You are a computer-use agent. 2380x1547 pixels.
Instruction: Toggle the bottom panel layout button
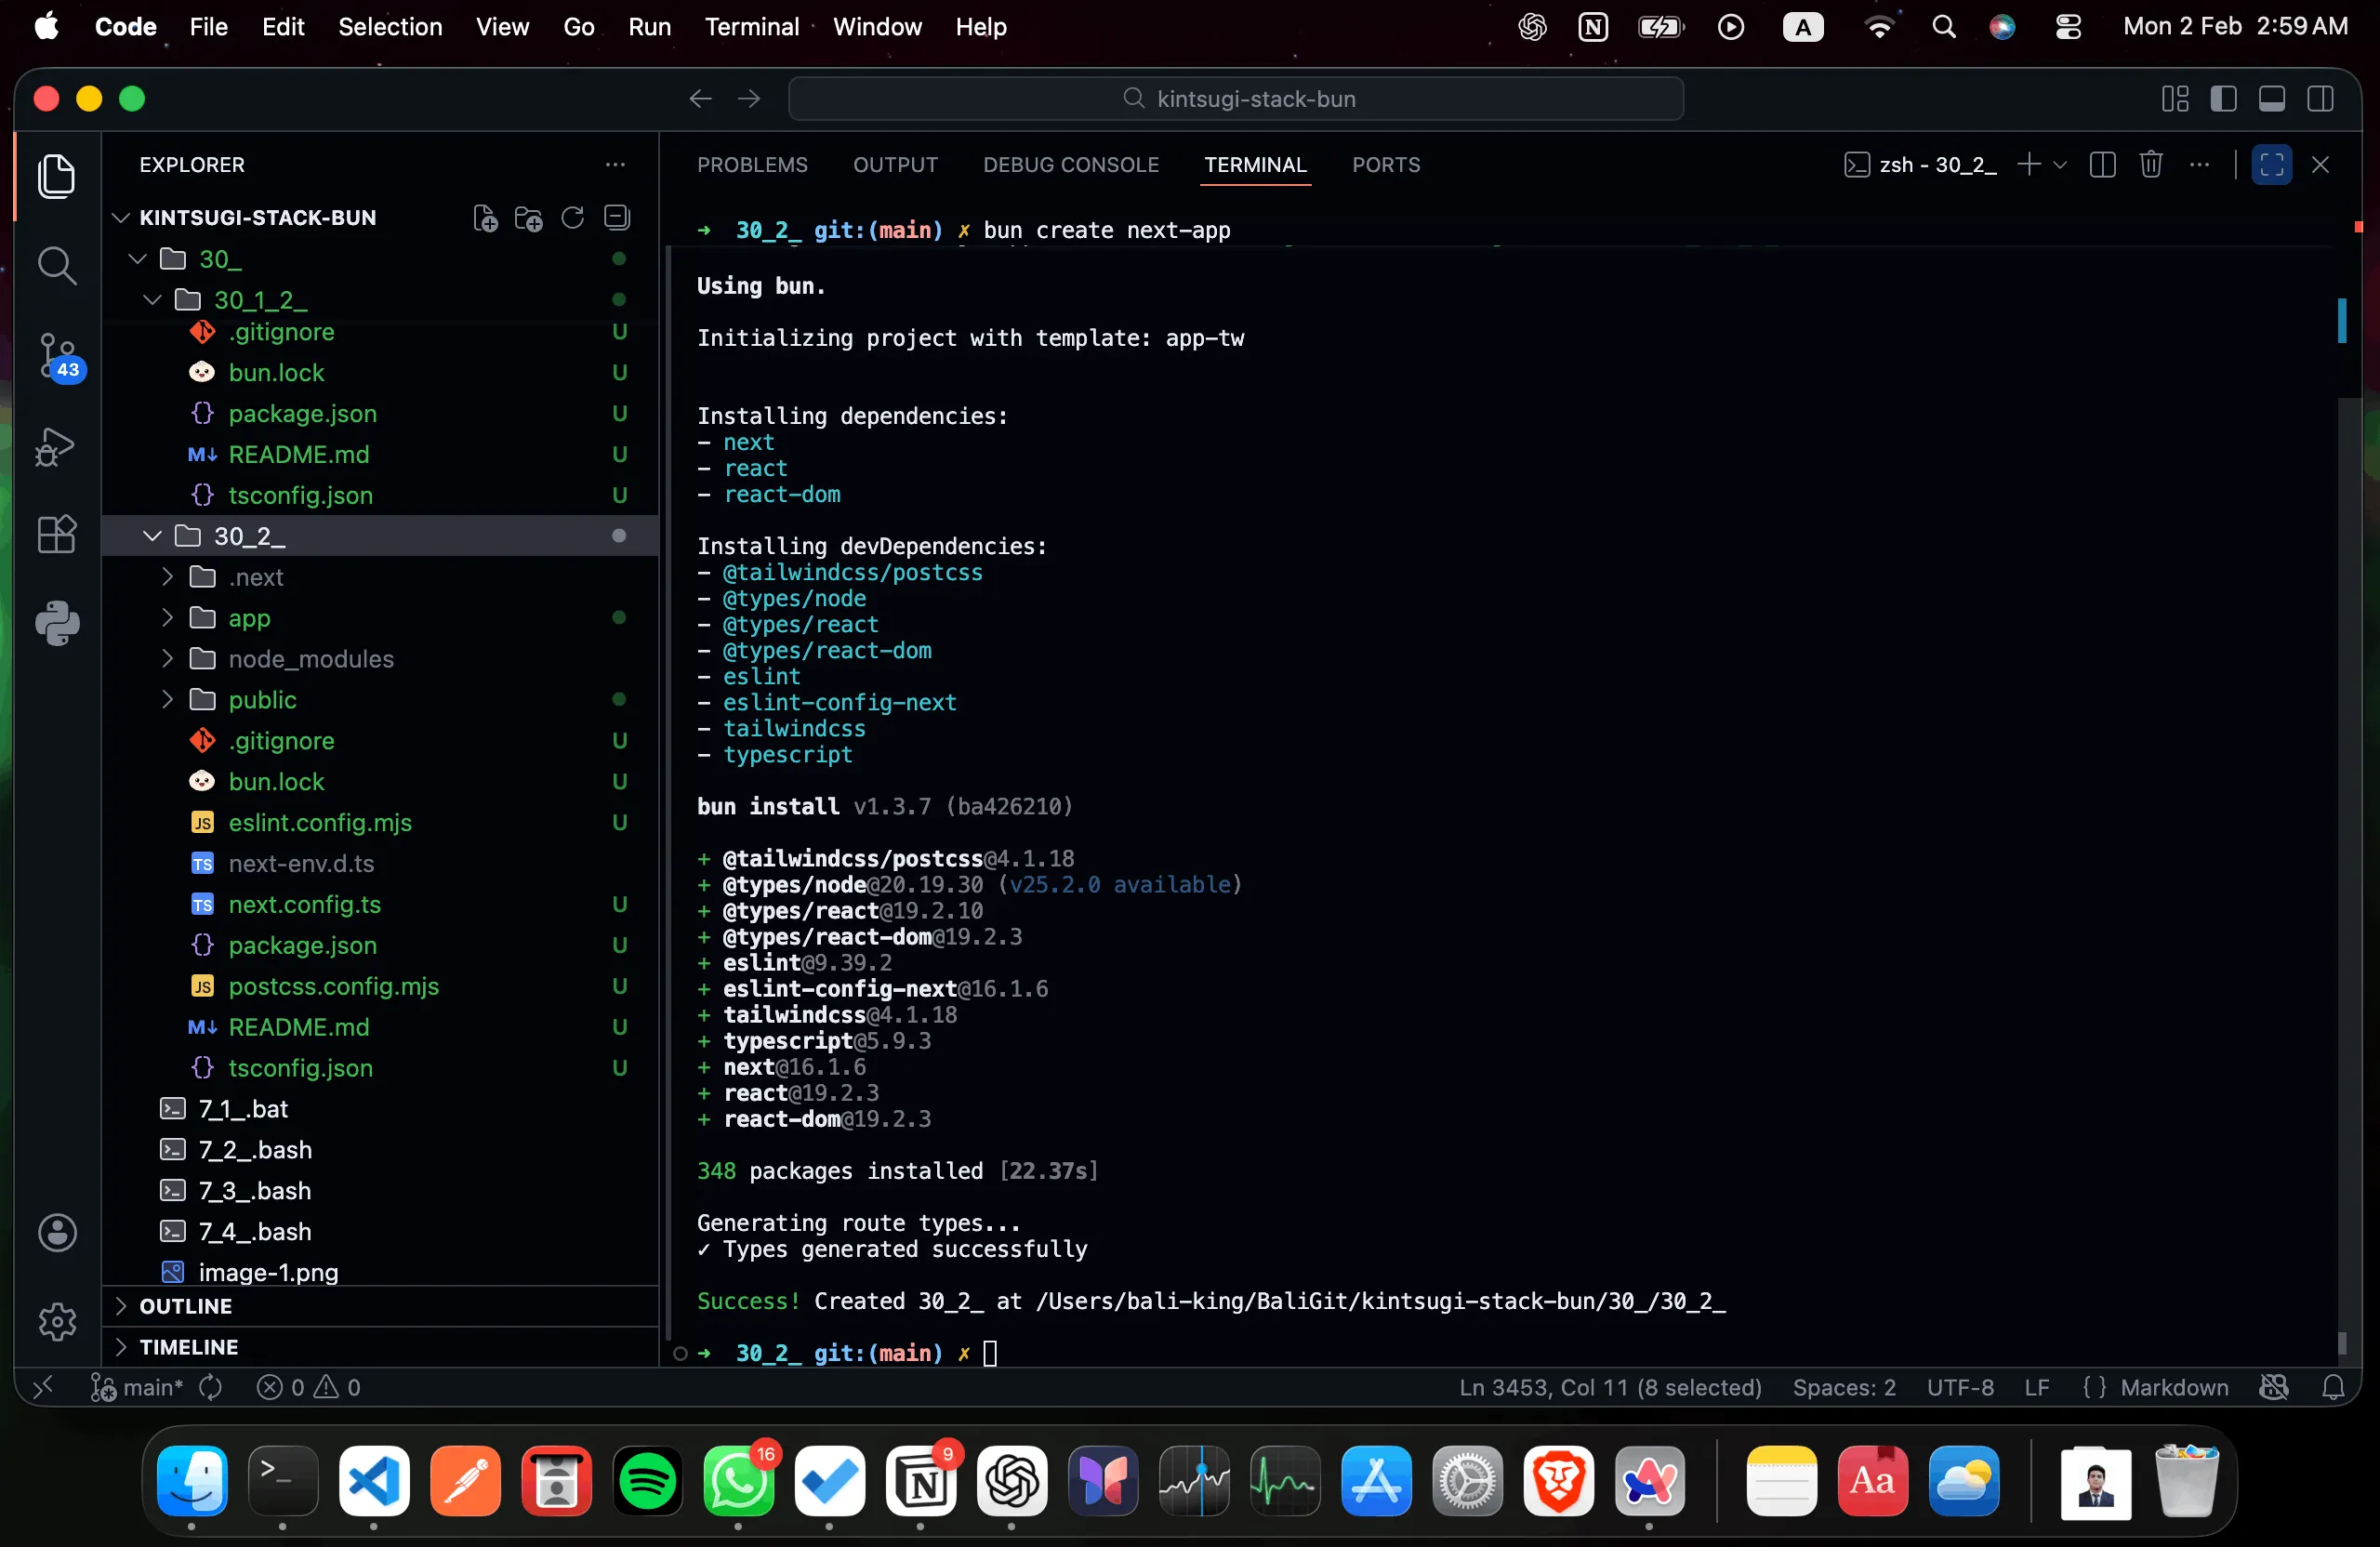click(x=2272, y=99)
